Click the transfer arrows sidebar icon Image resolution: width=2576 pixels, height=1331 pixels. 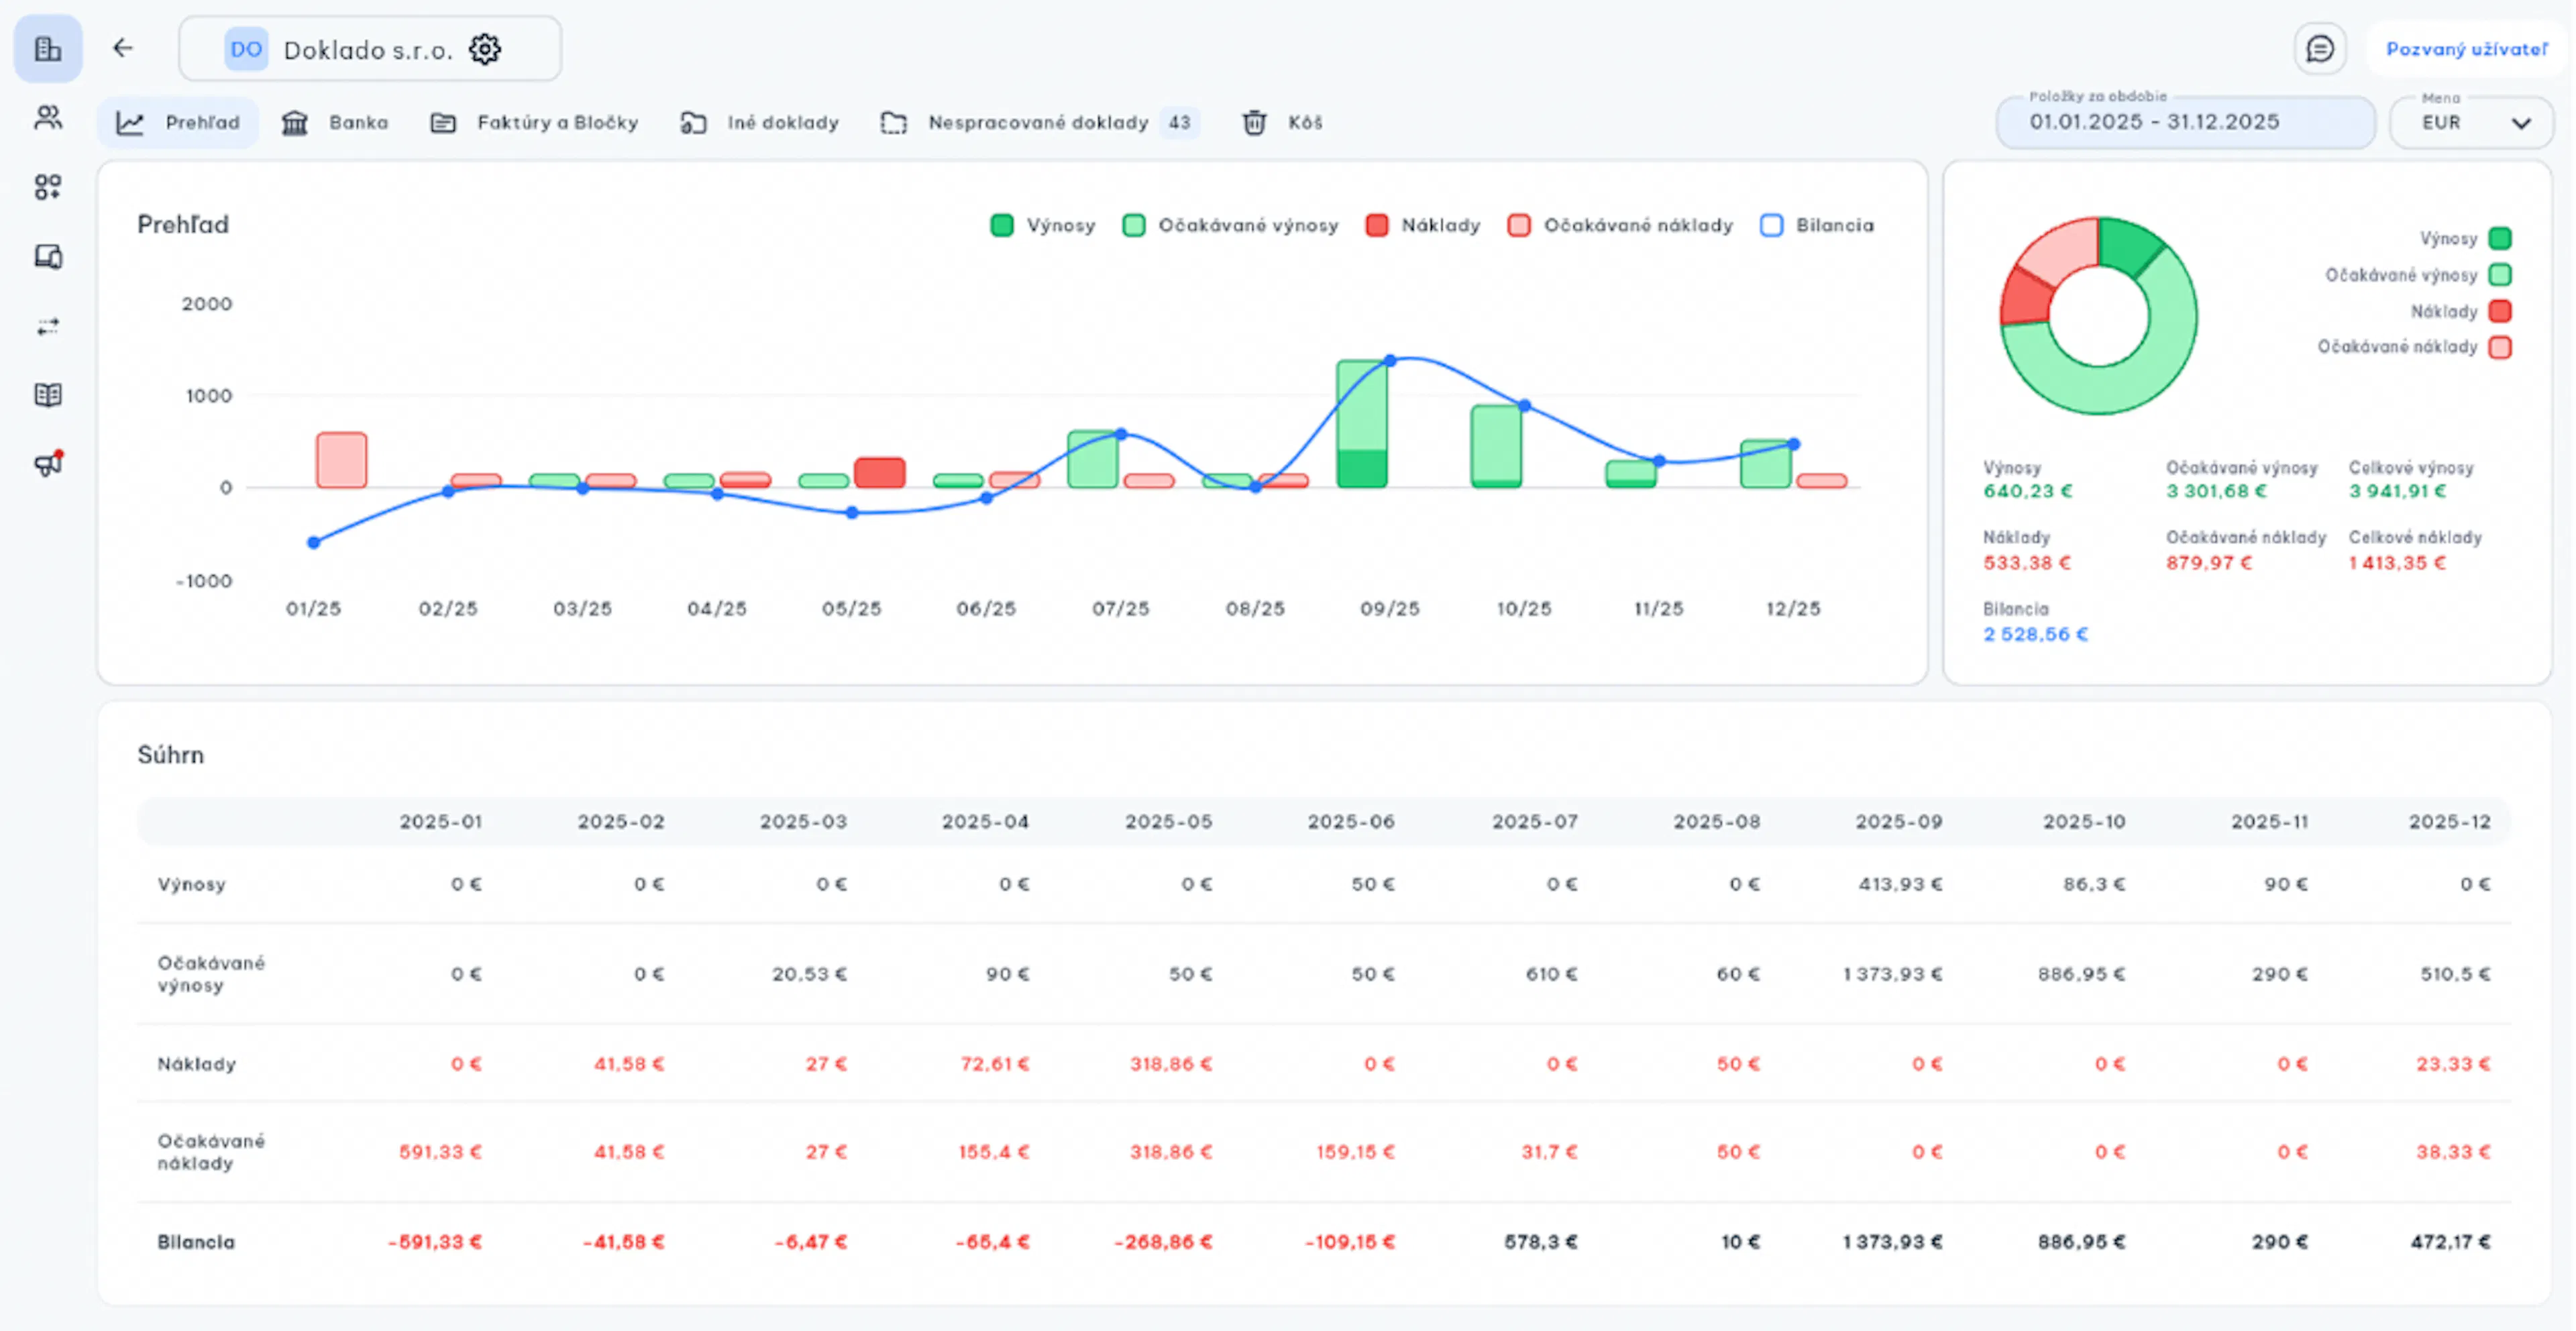coord(48,327)
